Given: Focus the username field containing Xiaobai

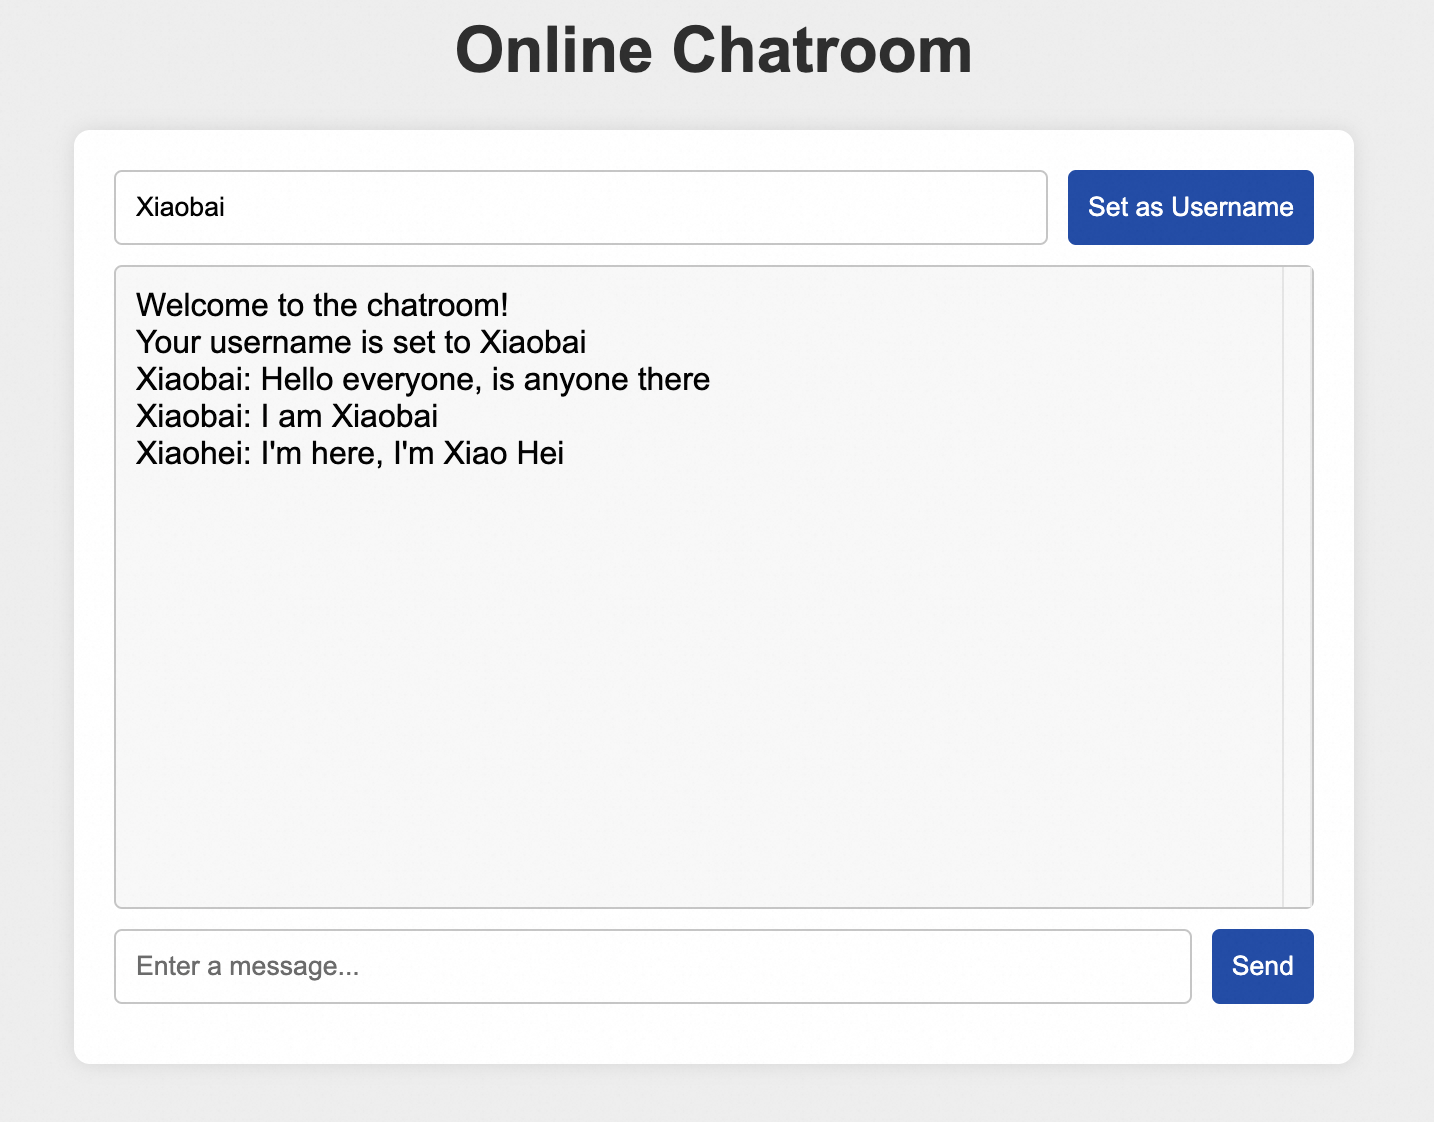Looking at the screenshot, I should [581, 207].
